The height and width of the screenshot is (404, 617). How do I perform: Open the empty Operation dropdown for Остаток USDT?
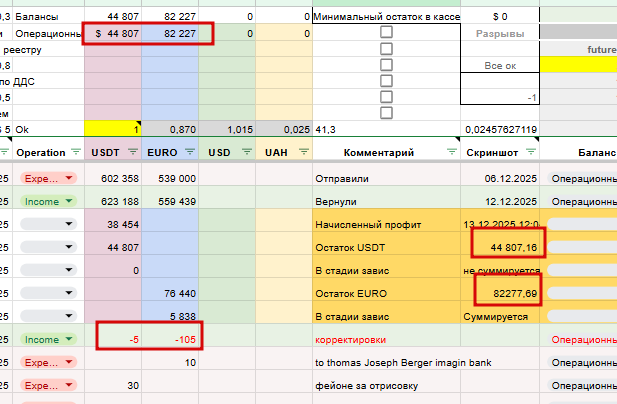click(48, 247)
